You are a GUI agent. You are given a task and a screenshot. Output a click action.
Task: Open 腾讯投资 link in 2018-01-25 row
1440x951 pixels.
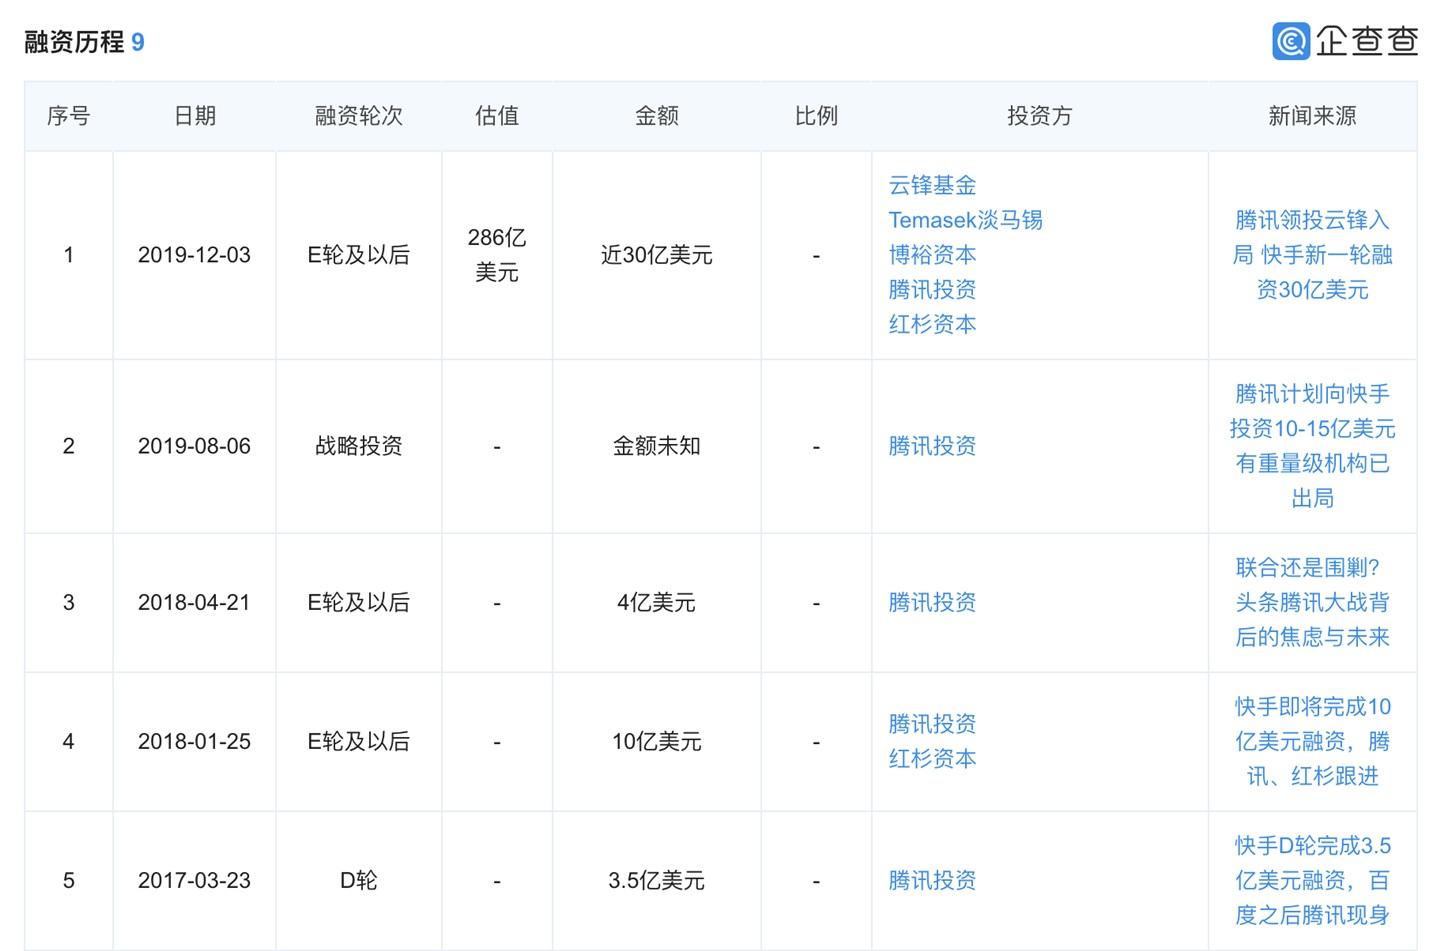click(932, 724)
